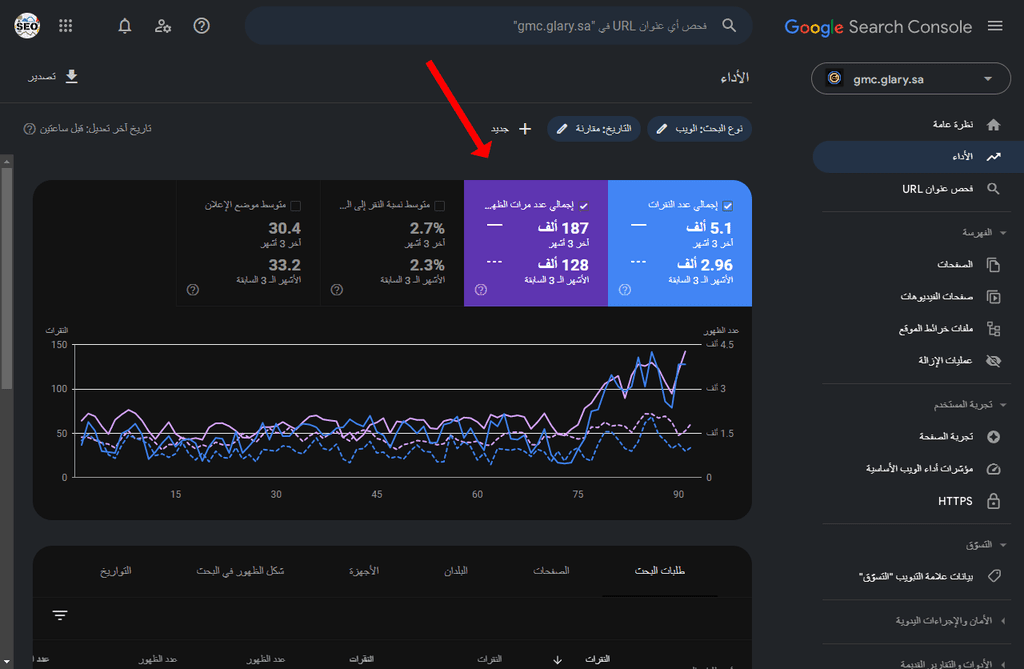This screenshot has height=669, width=1024.
Task: Enable the average CTR checkbox
Action: [440, 206]
